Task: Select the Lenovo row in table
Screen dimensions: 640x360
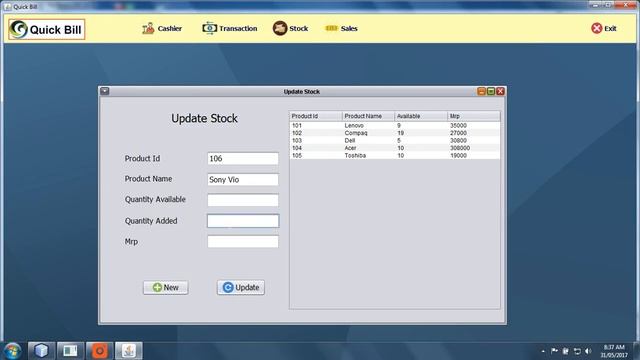Action: [x=395, y=126]
